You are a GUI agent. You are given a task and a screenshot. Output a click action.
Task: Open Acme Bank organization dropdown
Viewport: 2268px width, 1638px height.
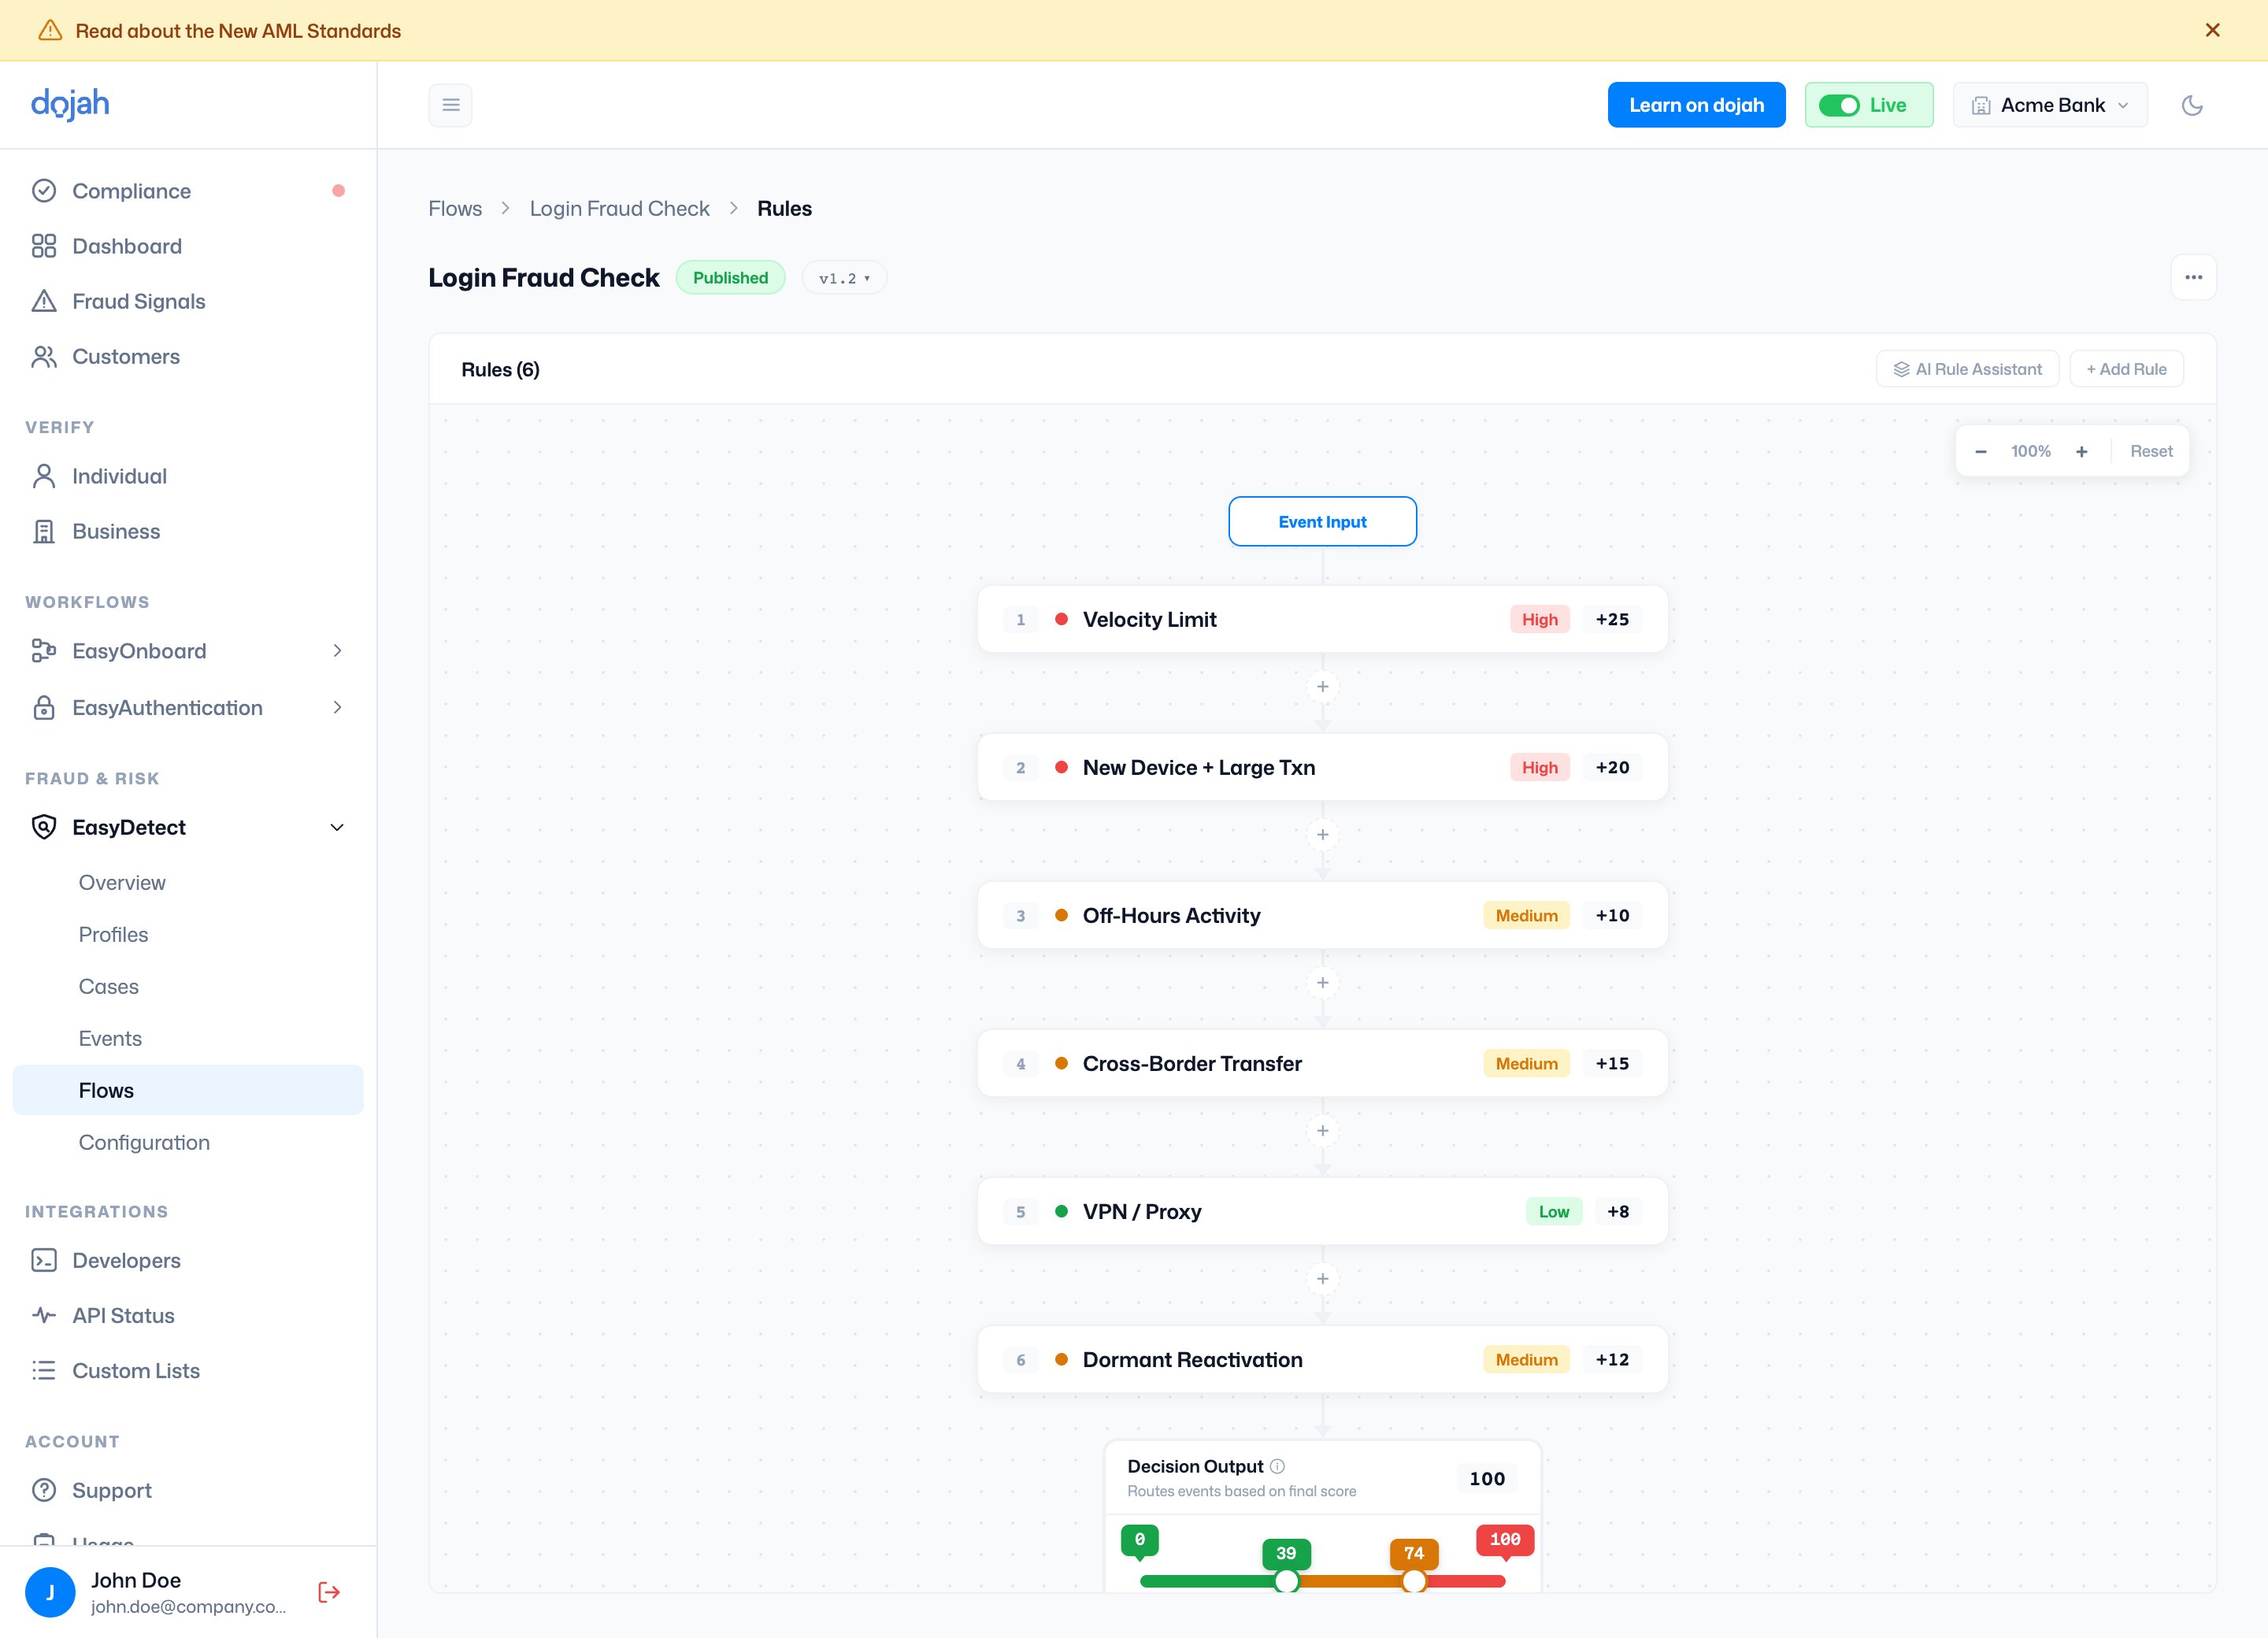point(2050,105)
